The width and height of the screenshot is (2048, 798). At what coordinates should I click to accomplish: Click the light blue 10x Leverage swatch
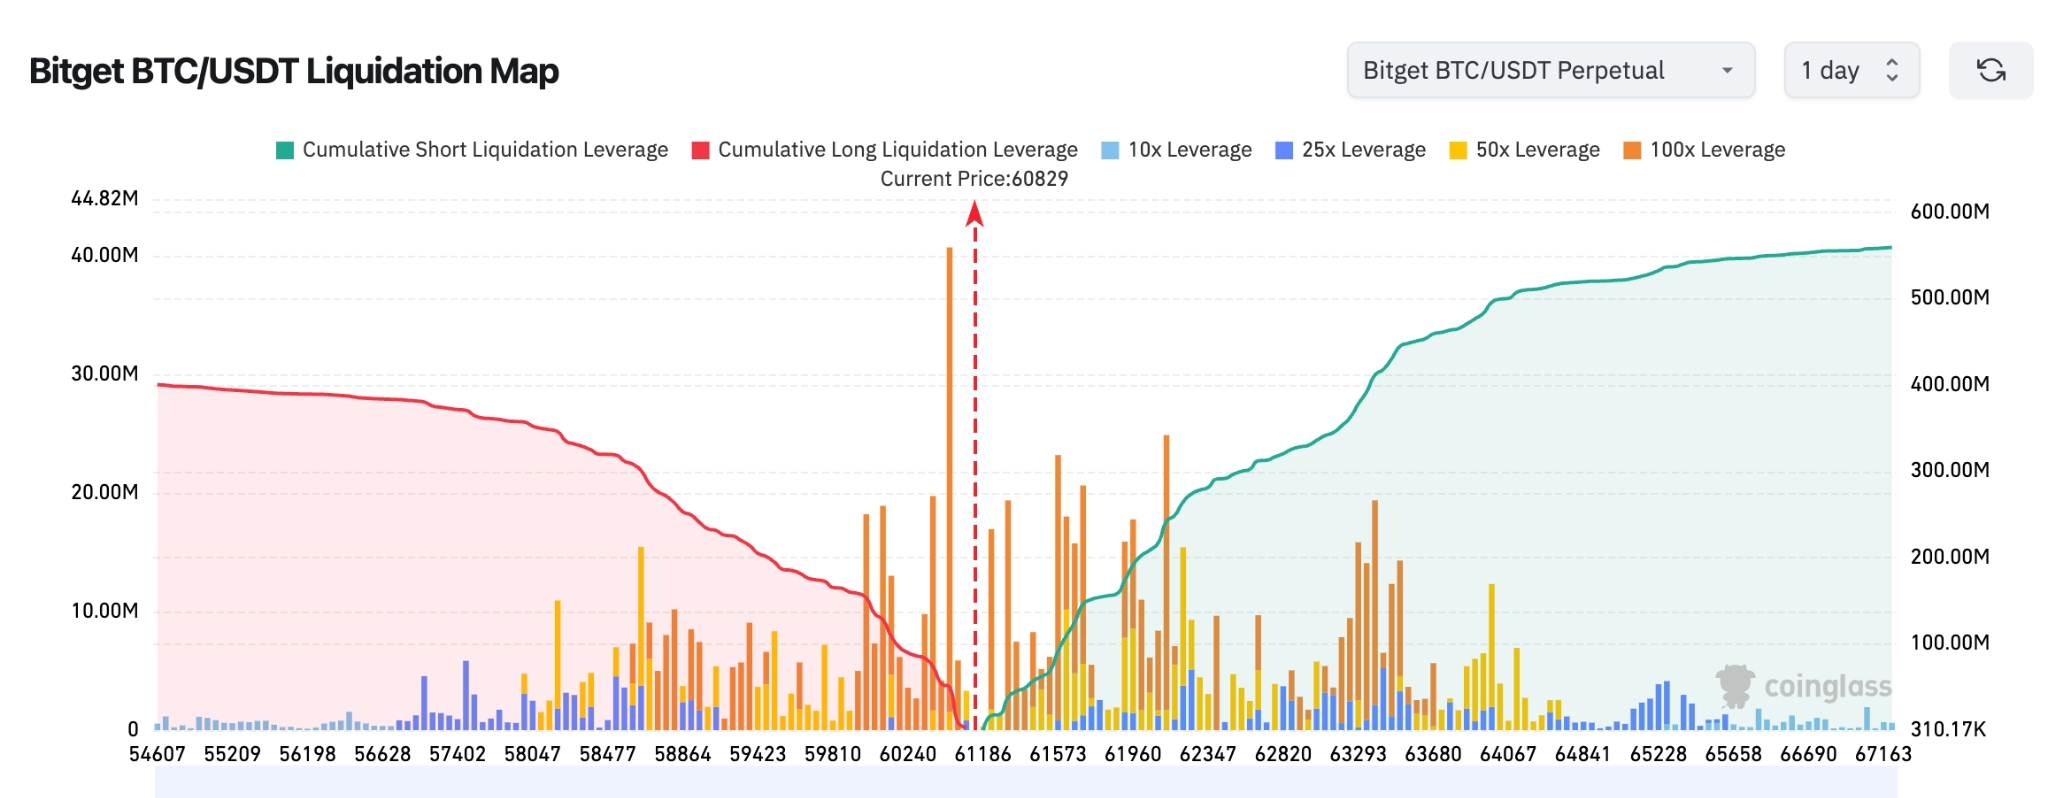[x=1110, y=150]
